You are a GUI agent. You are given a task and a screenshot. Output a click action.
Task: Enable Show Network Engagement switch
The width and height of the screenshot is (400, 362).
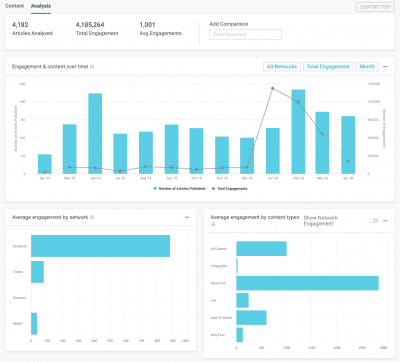click(374, 221)
